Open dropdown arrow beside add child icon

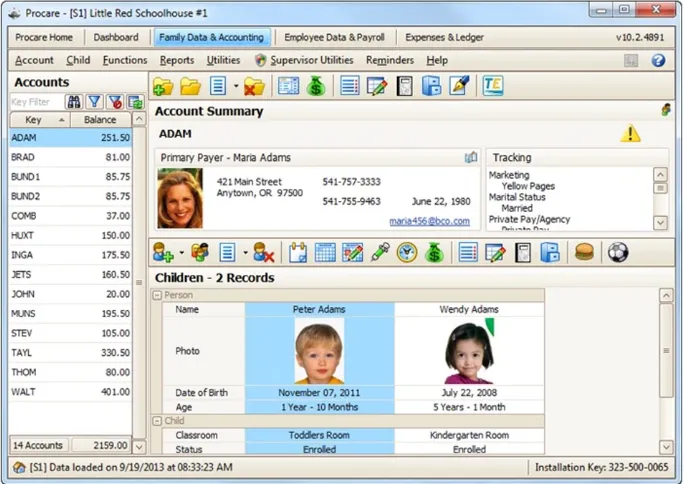point(181,252)
